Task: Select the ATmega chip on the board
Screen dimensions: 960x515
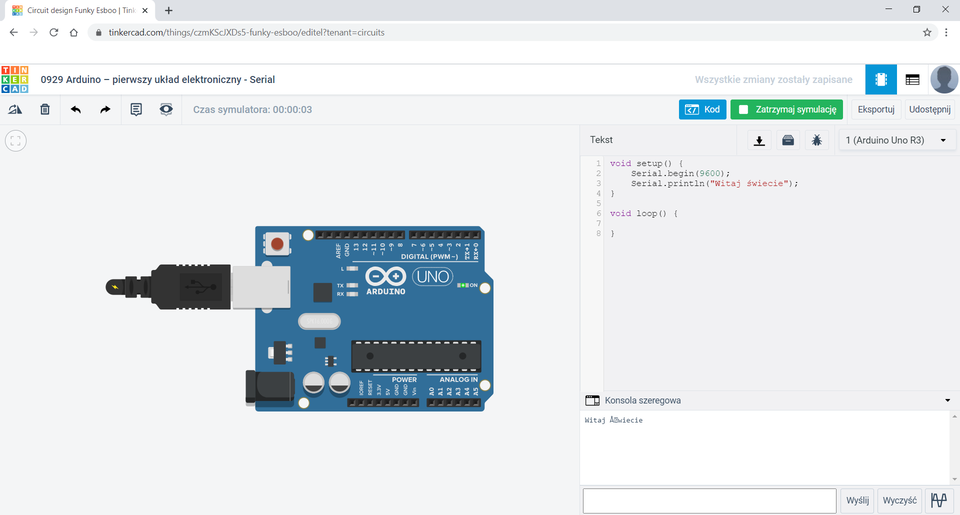Action: click(x=416, y=356)
